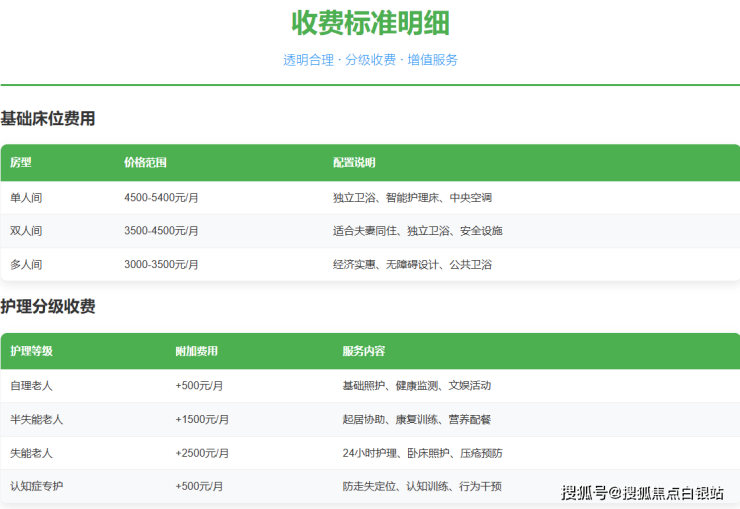This screenshot has height=509, width=740.
Task: Click the 4500-5400元/月 price cell
Action: [161, 198]
